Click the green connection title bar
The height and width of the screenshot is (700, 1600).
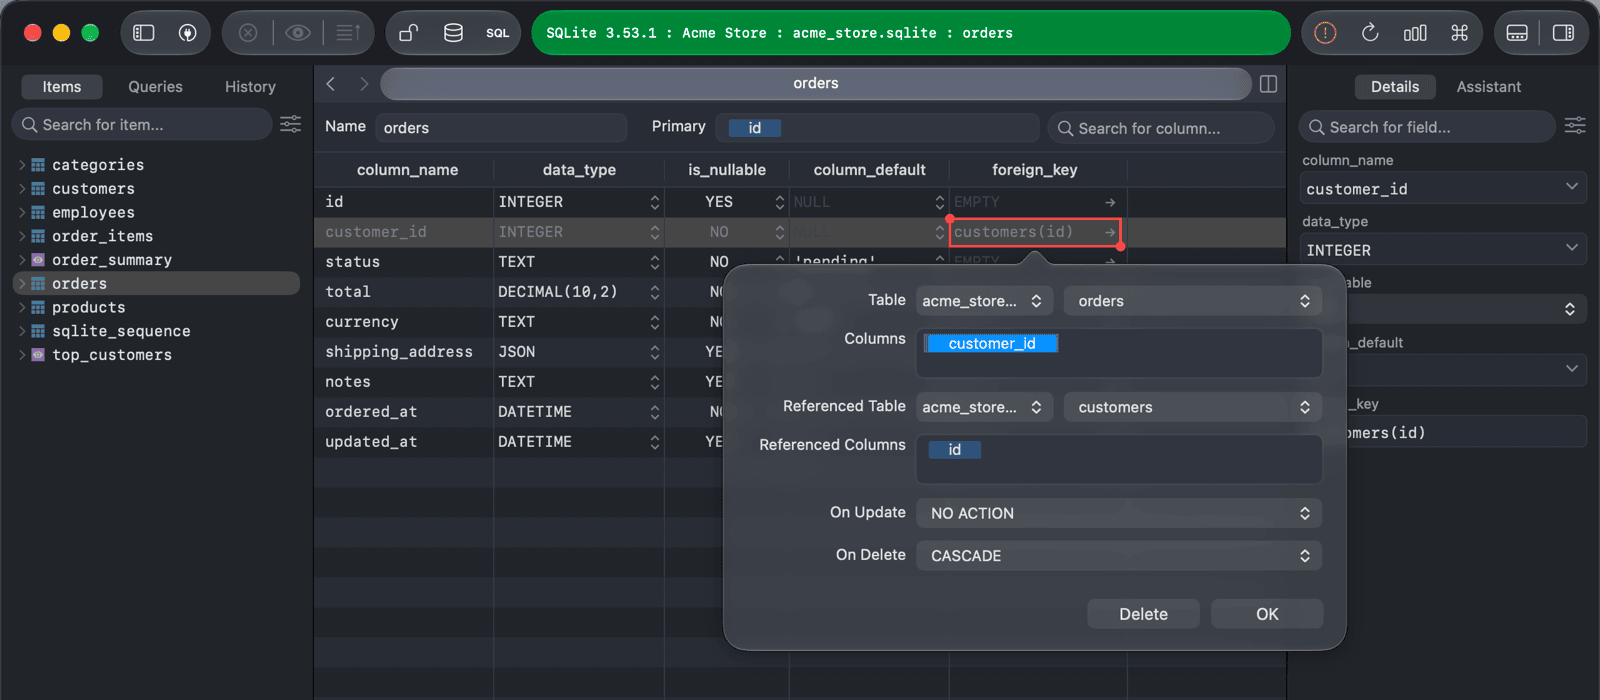click(x=911, y=33)
